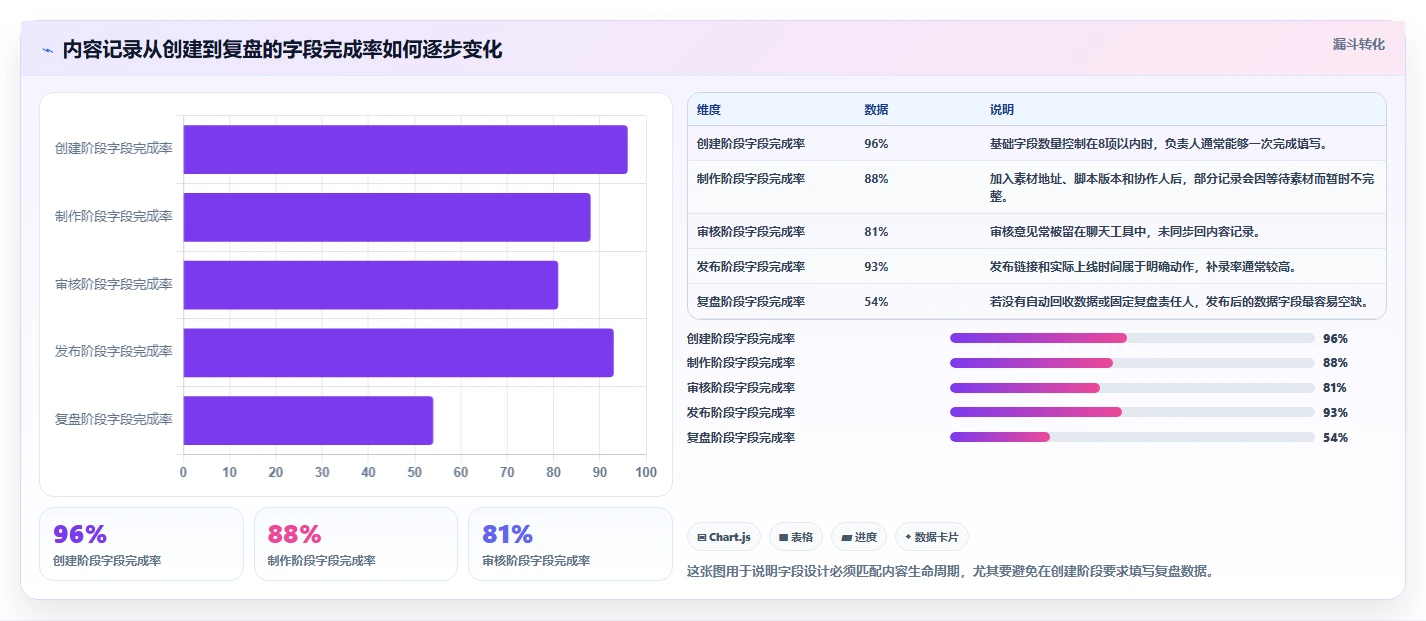Viewport: 1426px width, 621px height.
Task: Click the lightning icon beside the title
Action: click(47, 50)
